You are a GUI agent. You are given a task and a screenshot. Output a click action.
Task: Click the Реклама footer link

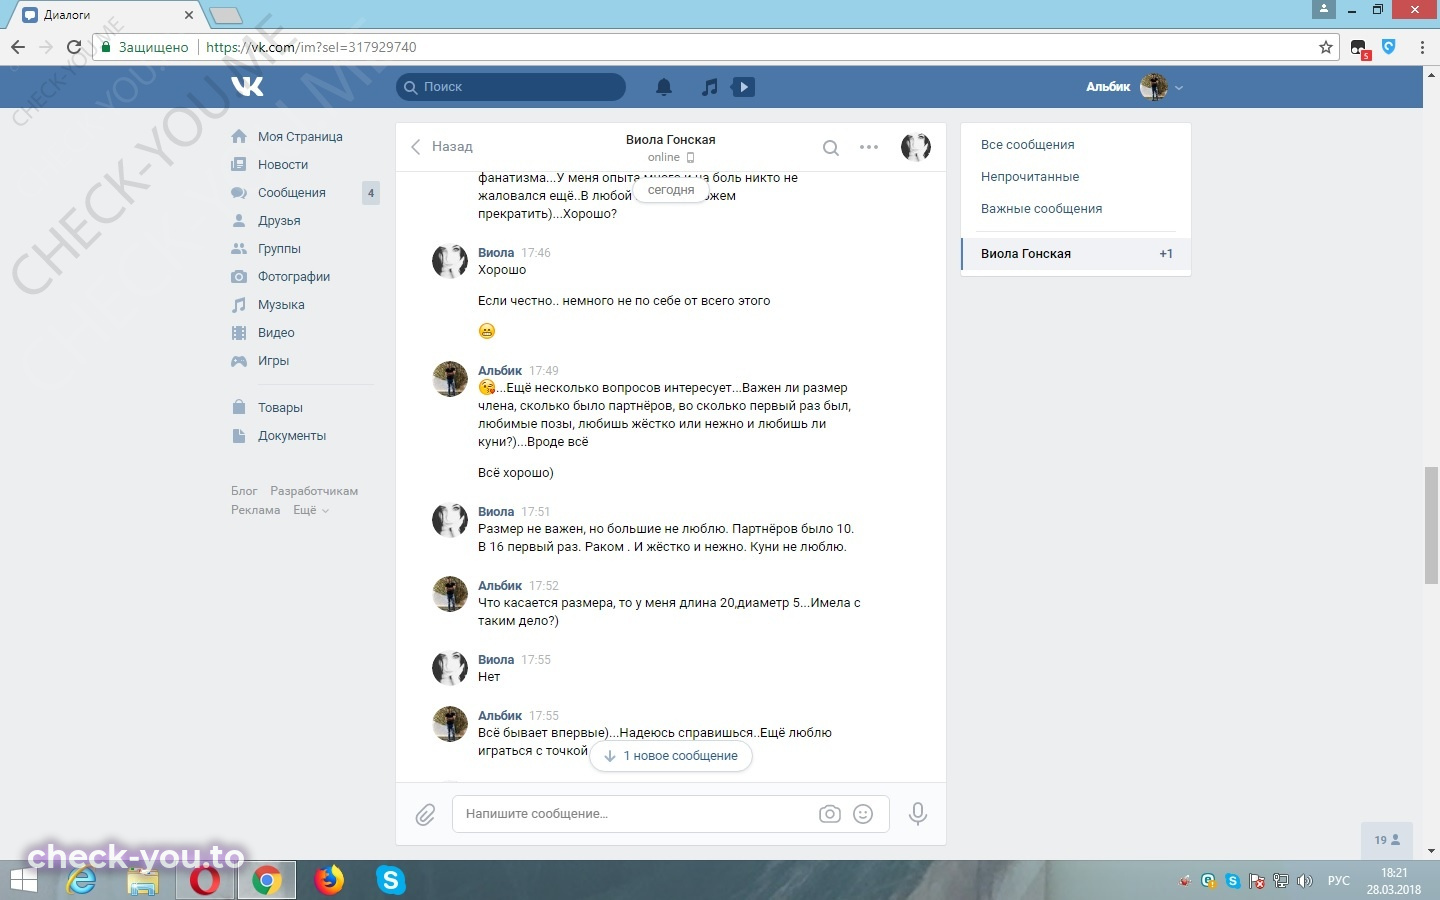tap(256, 510)
